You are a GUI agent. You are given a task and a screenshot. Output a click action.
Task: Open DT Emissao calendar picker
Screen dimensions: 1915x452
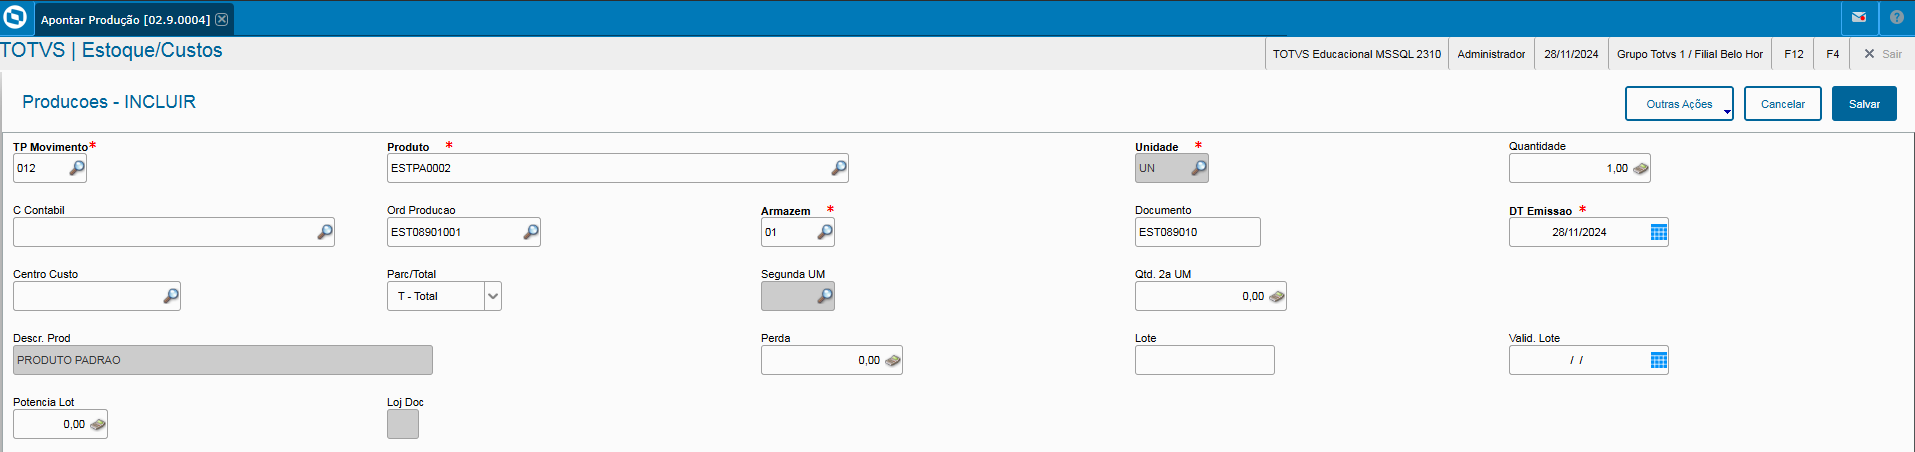click(1658, 232)
